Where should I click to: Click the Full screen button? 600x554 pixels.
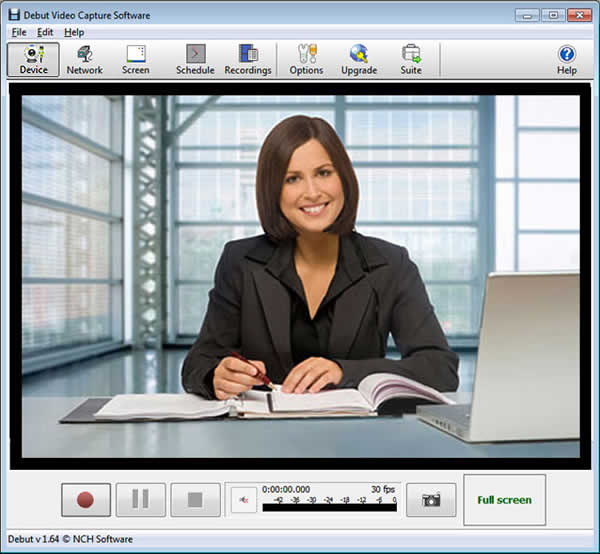click(x=504, y=499)
